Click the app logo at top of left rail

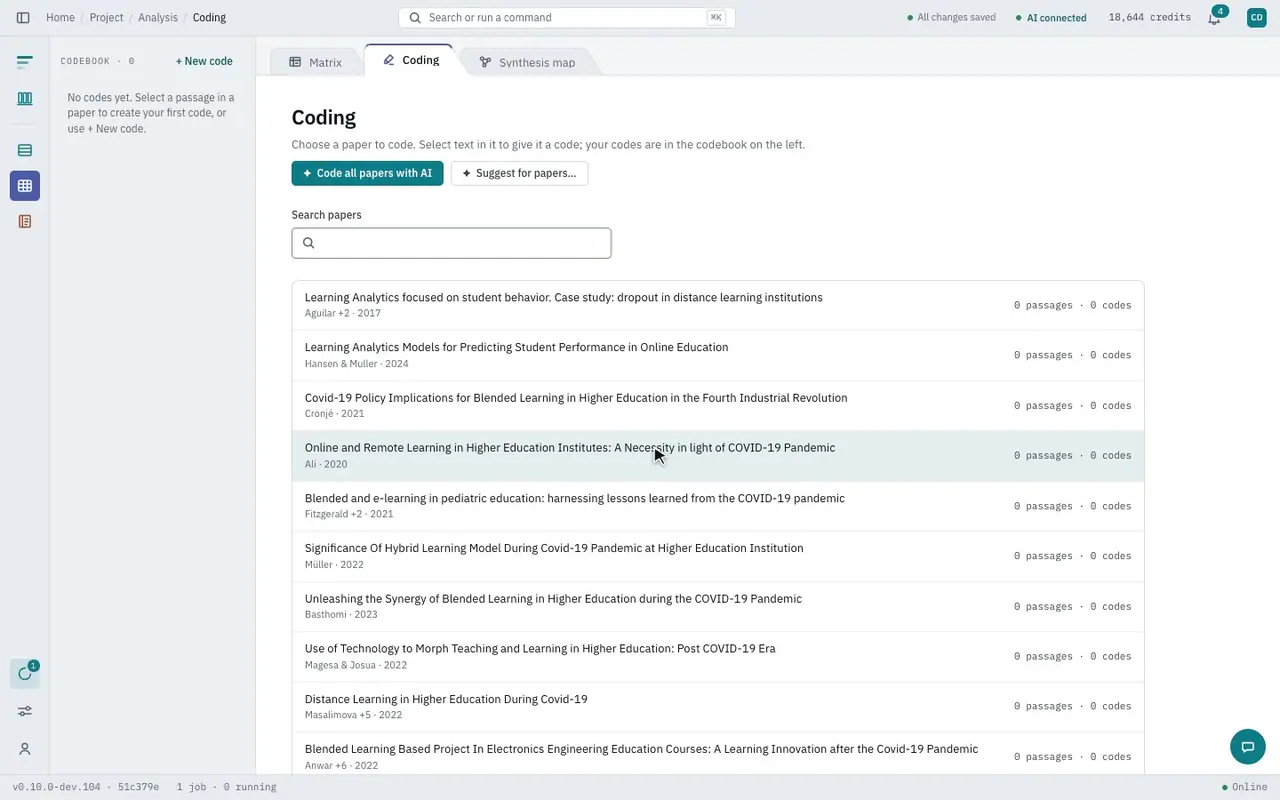(25, 62)
